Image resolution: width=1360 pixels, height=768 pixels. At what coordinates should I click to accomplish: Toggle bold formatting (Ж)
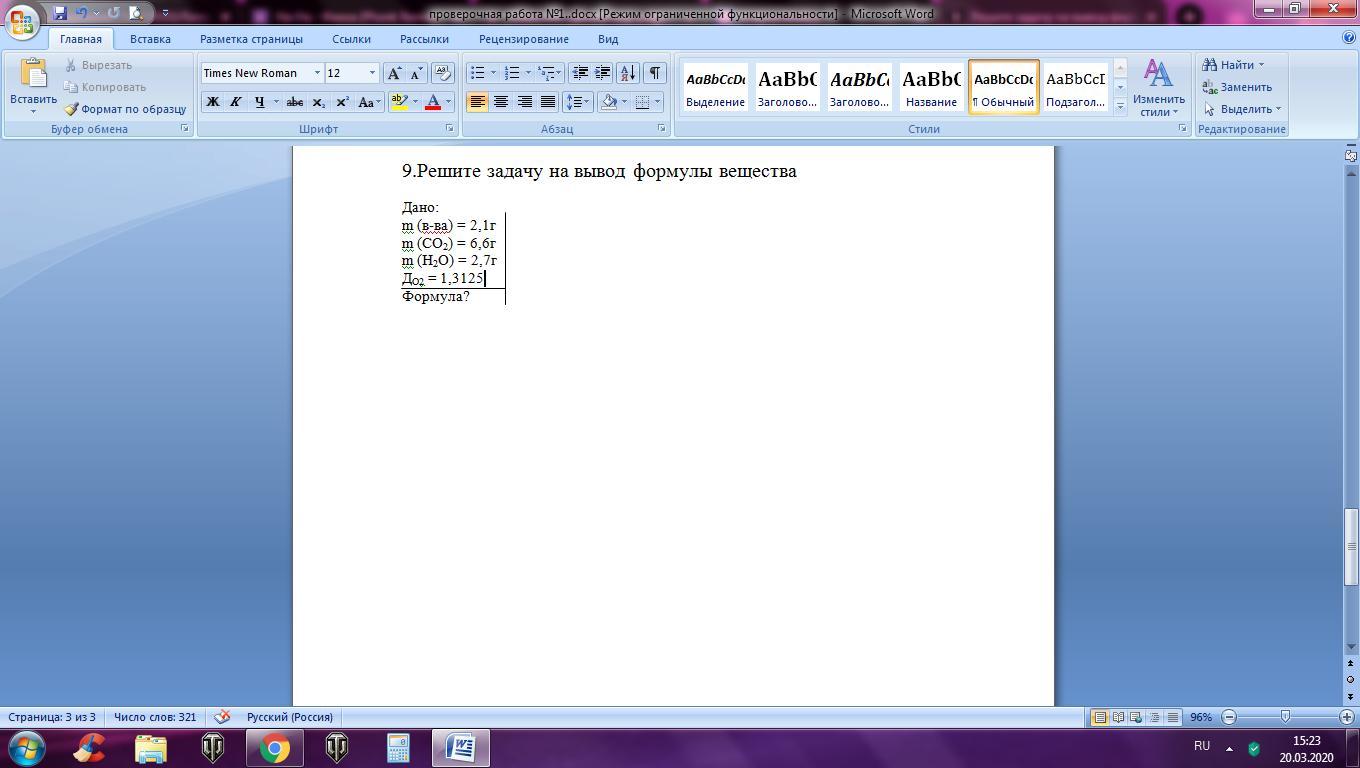[x=212, y=102]
